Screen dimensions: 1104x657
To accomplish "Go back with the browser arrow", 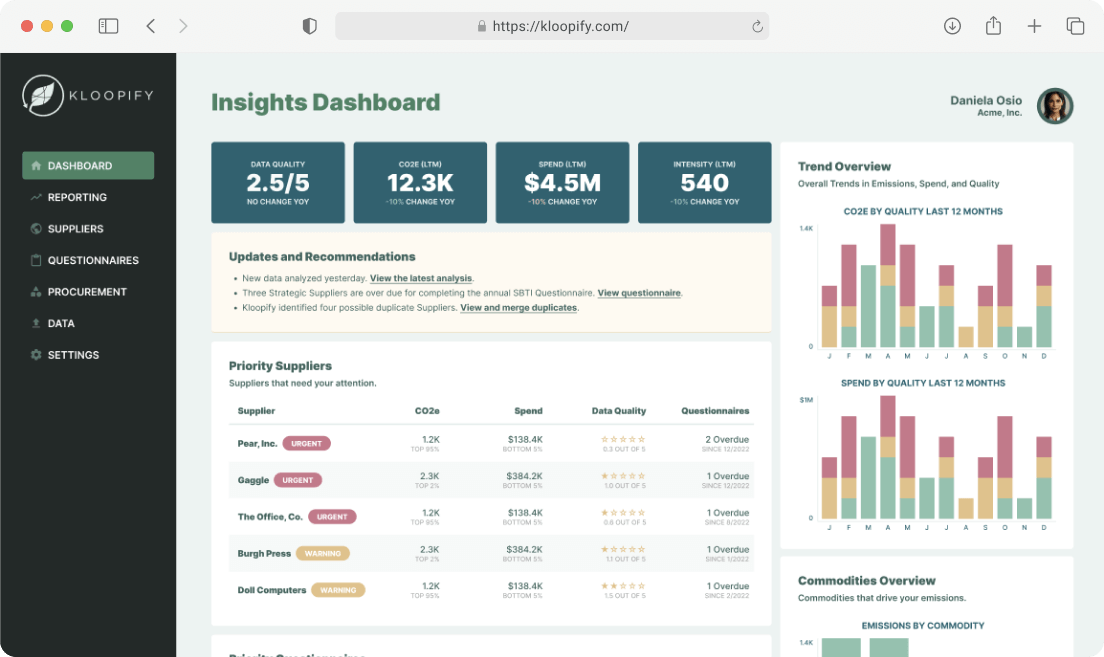I will click(x=151, y=26).
